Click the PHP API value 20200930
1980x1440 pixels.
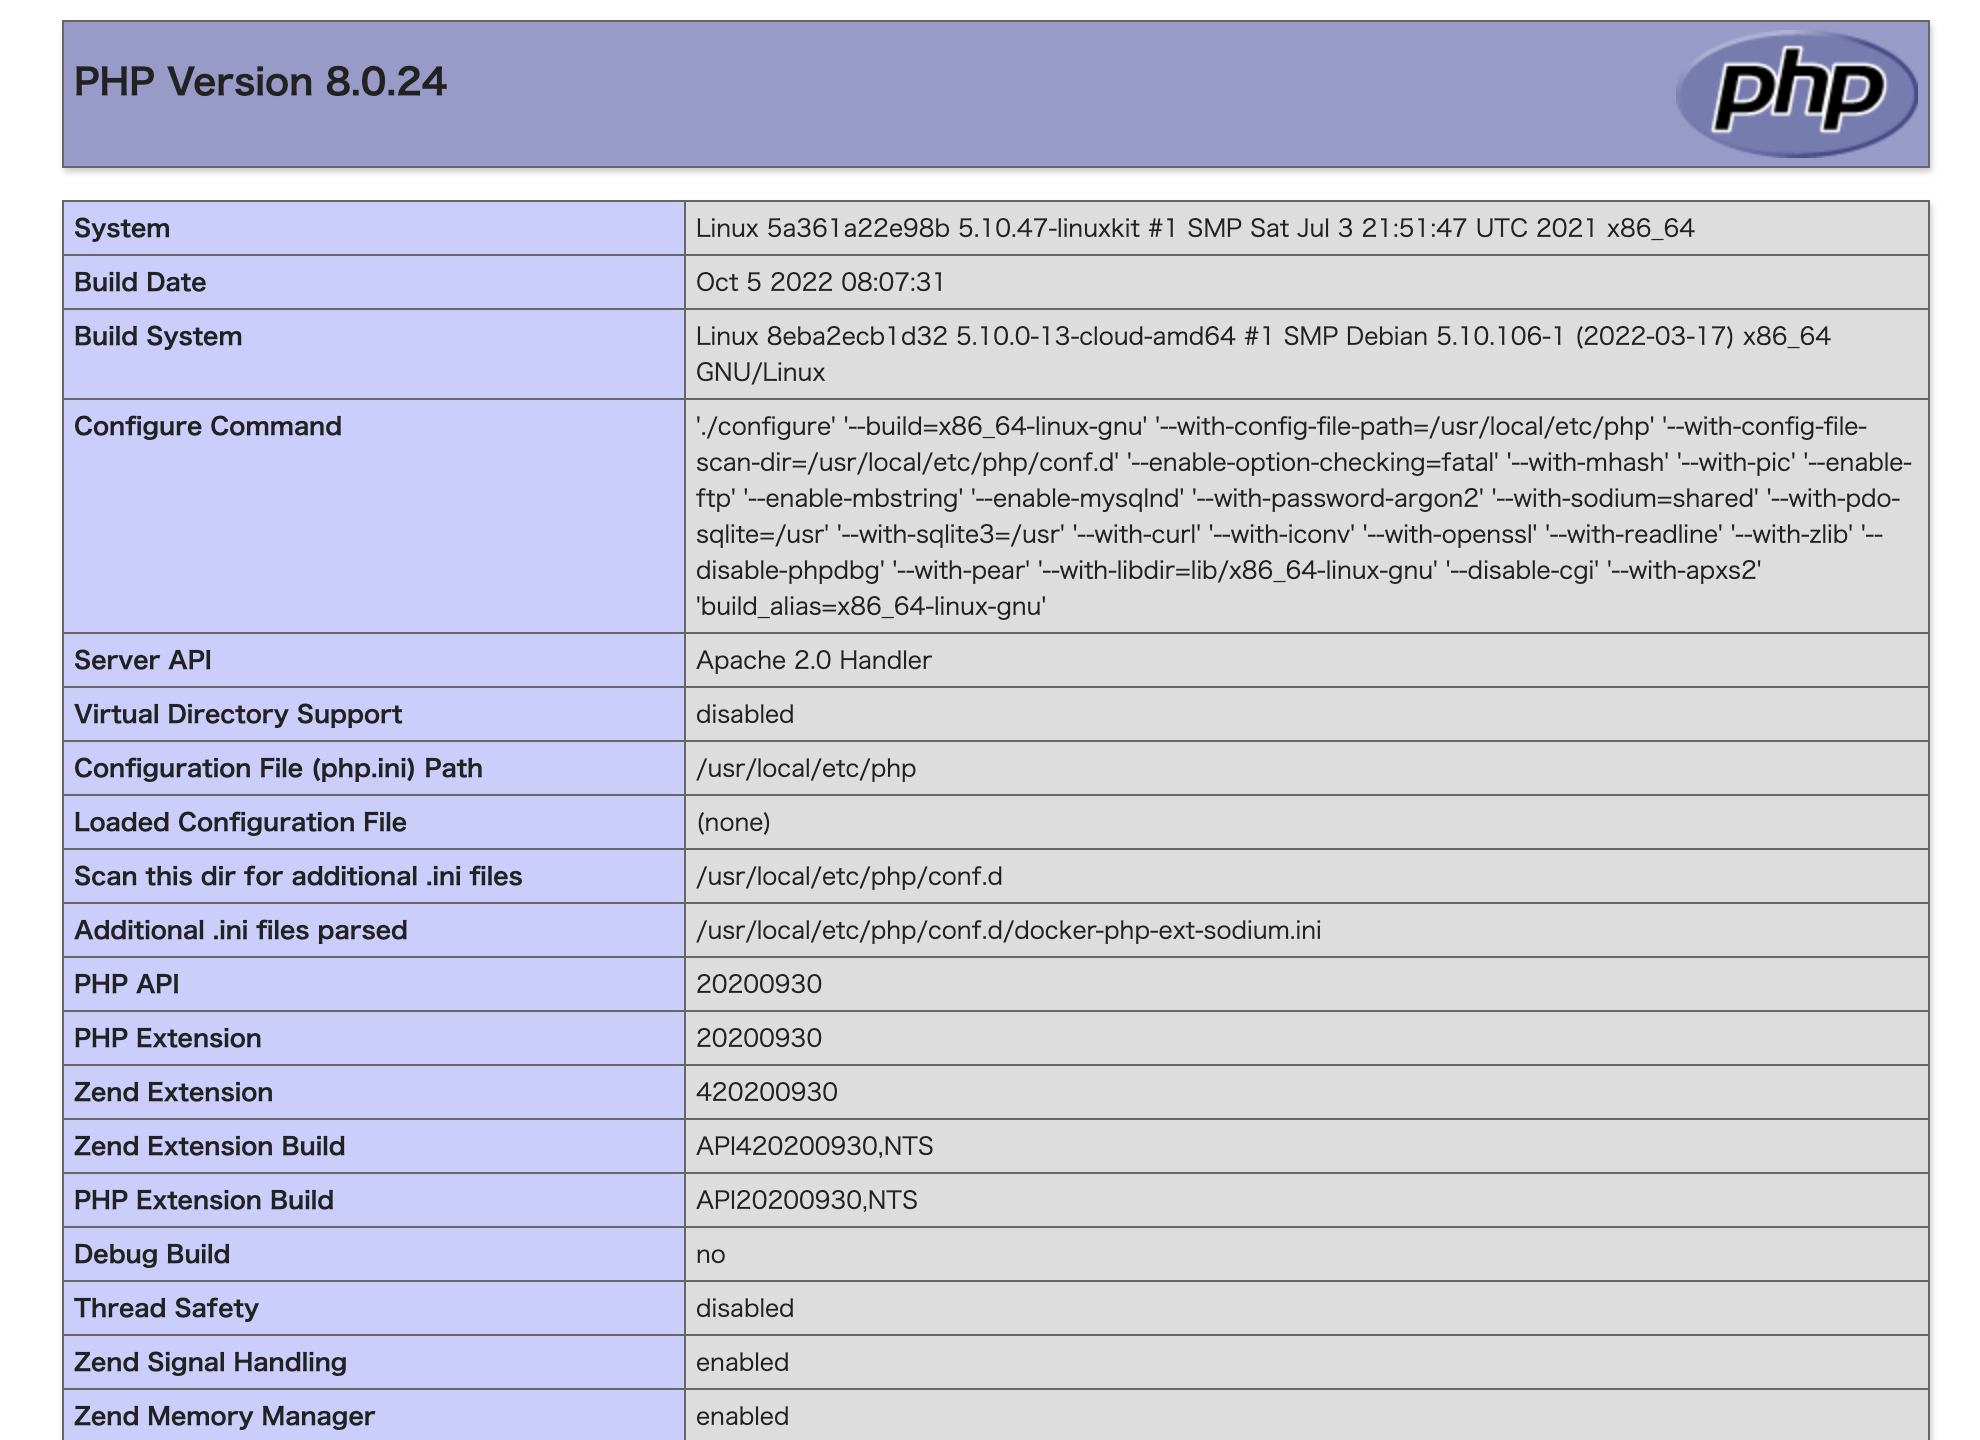pos(758,984)
